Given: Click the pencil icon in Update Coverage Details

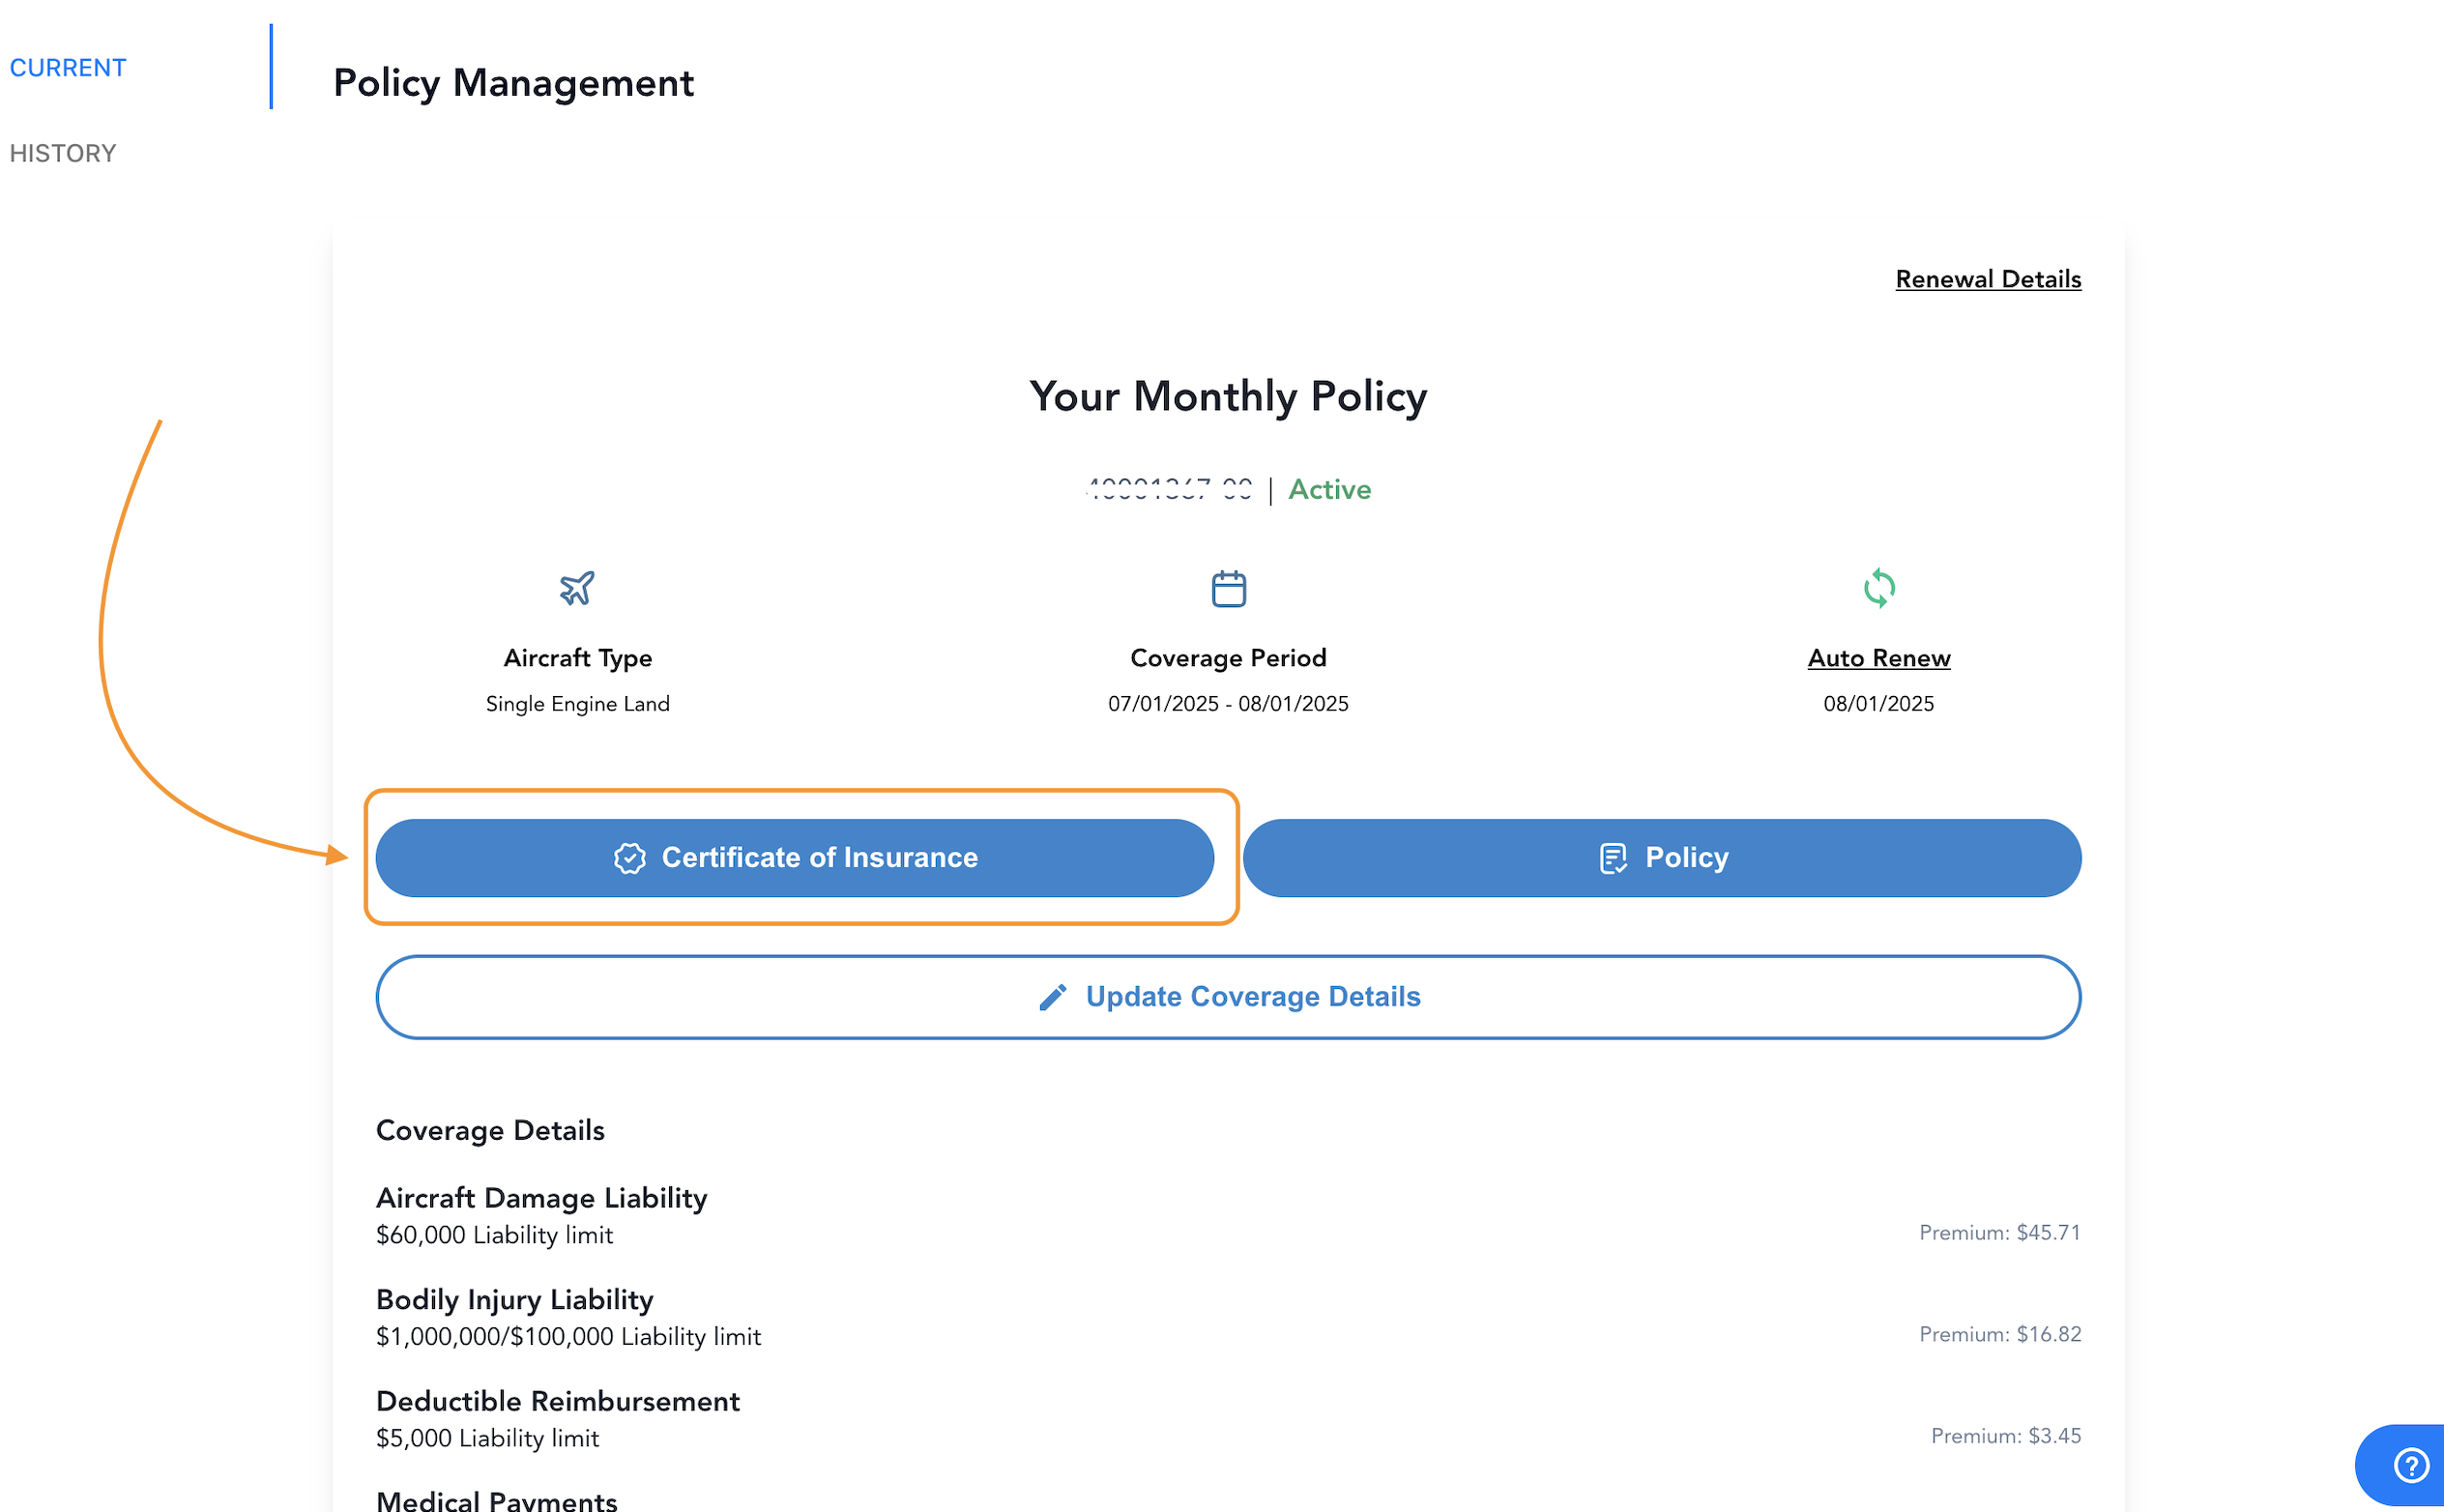Looking at the screenshot, I should (1050, 996).
